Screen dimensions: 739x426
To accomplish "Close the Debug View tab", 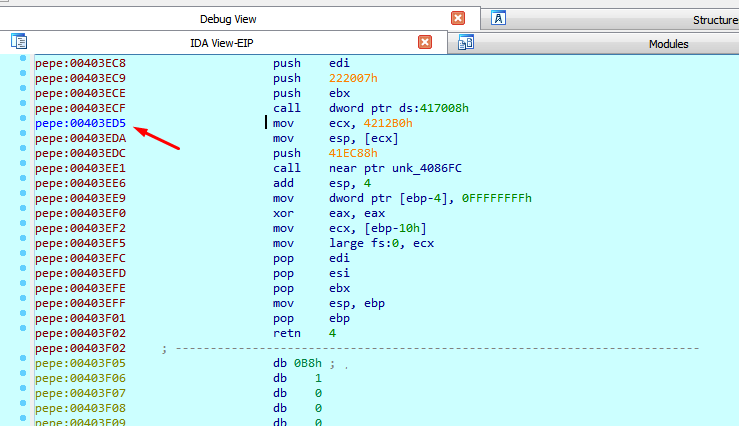I will click(458, 19).
